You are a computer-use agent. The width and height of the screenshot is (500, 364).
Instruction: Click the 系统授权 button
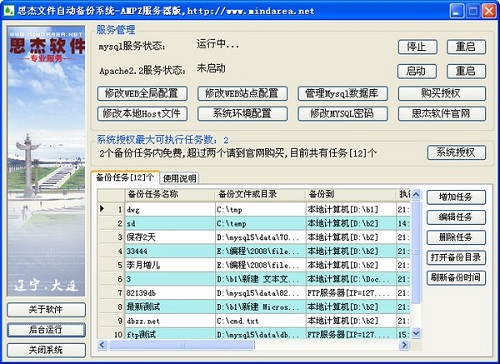(x=456, y=153)
